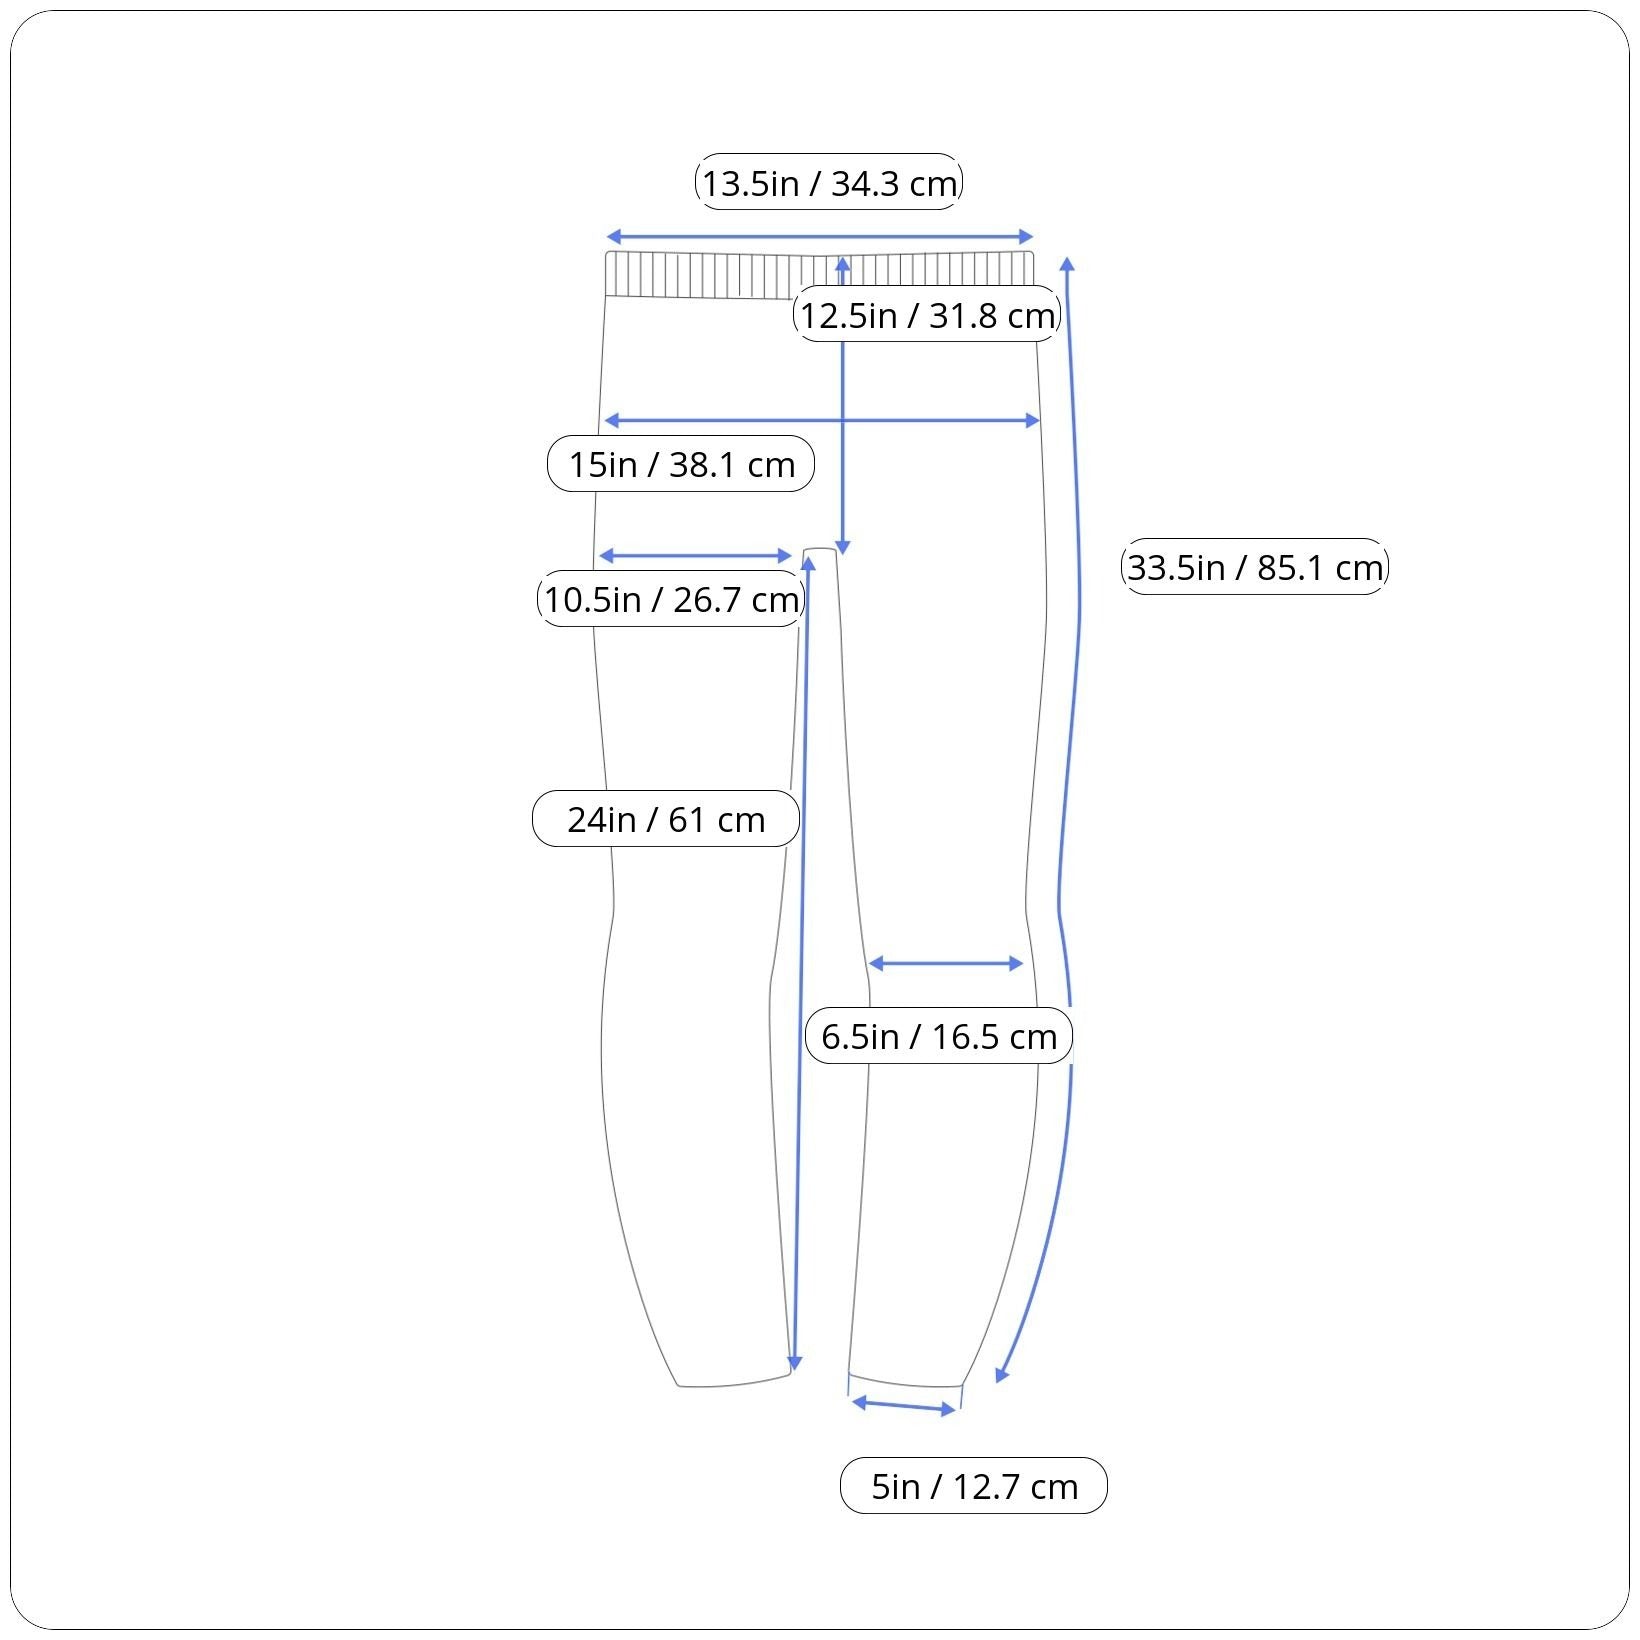The image size is (1640, 1640).
Task: Click the waist width horizontal arrow
Action: (x=820, y=237)
